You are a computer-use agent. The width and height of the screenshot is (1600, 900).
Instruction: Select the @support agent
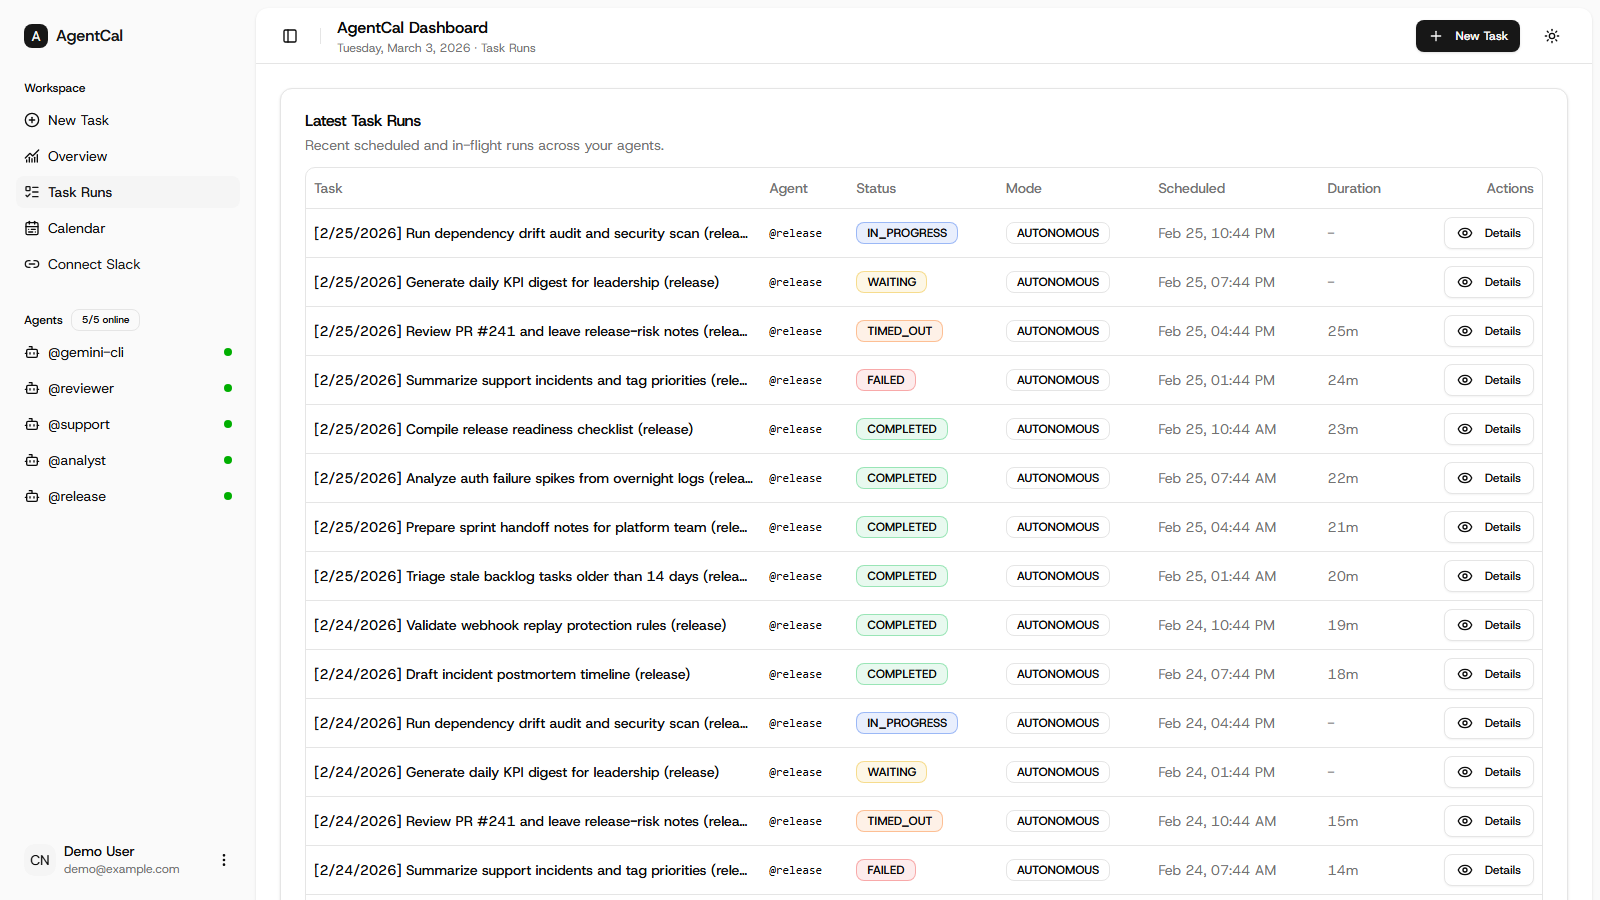click(x=128, y=424)
